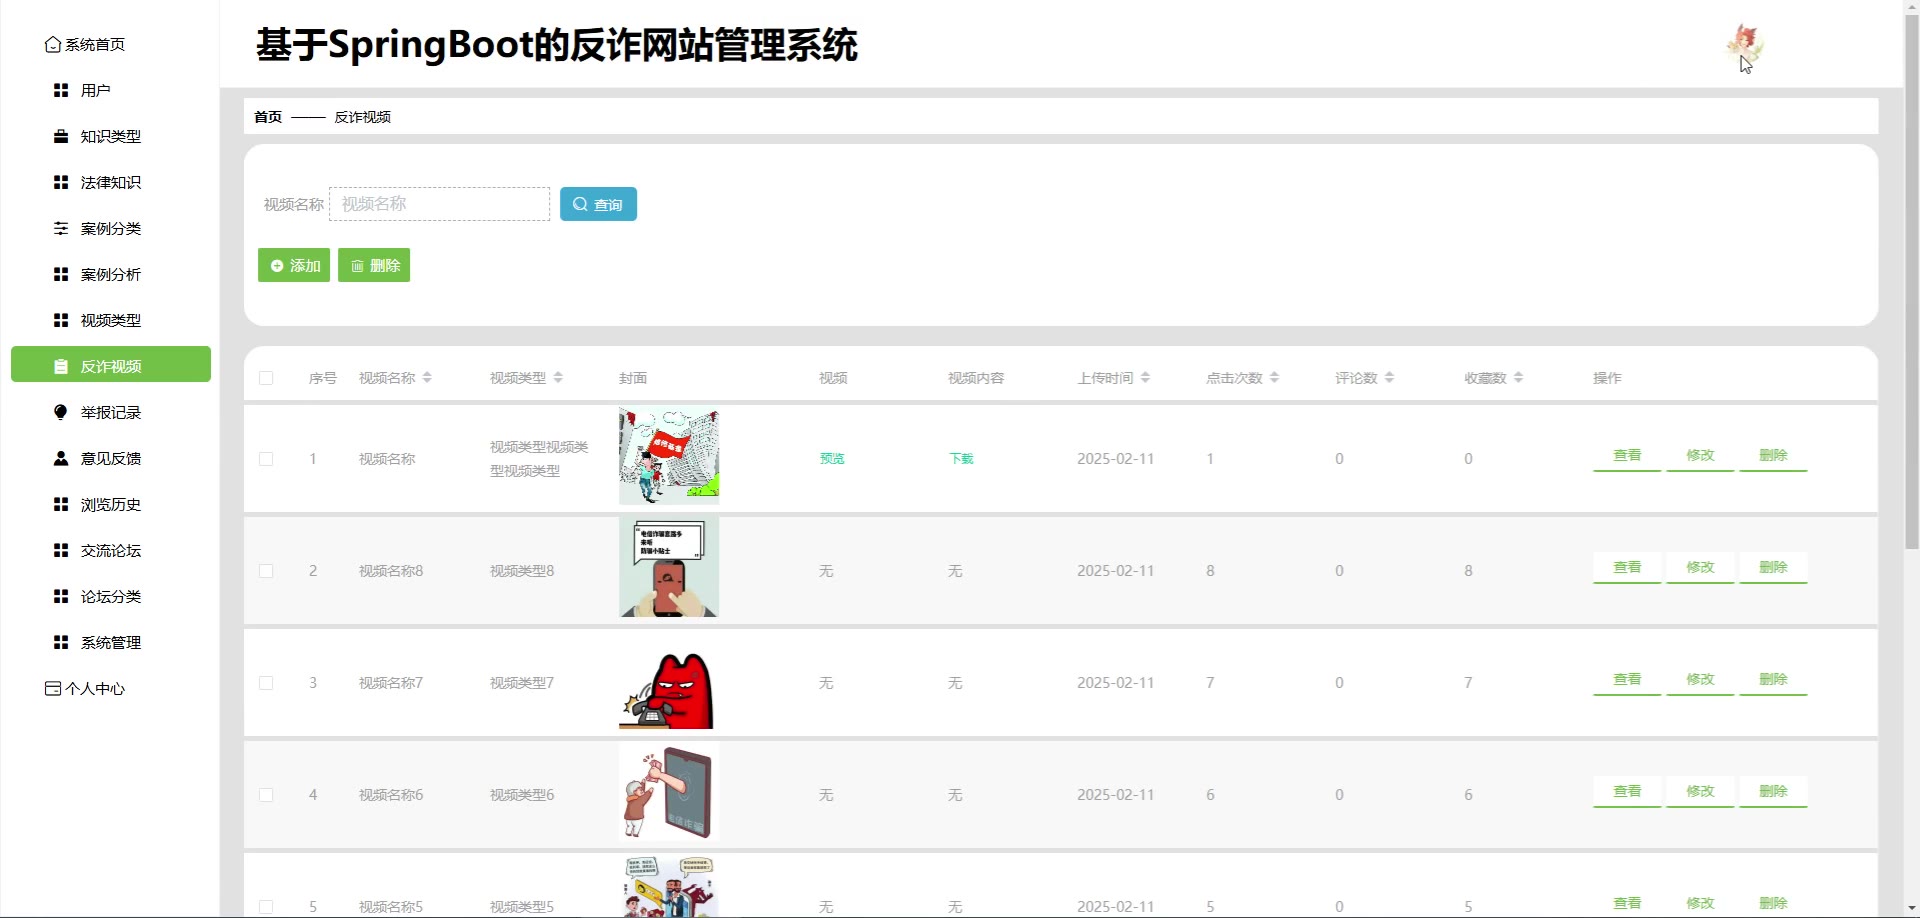Click the grid icon beside 交流论坛

pos(61,550)
